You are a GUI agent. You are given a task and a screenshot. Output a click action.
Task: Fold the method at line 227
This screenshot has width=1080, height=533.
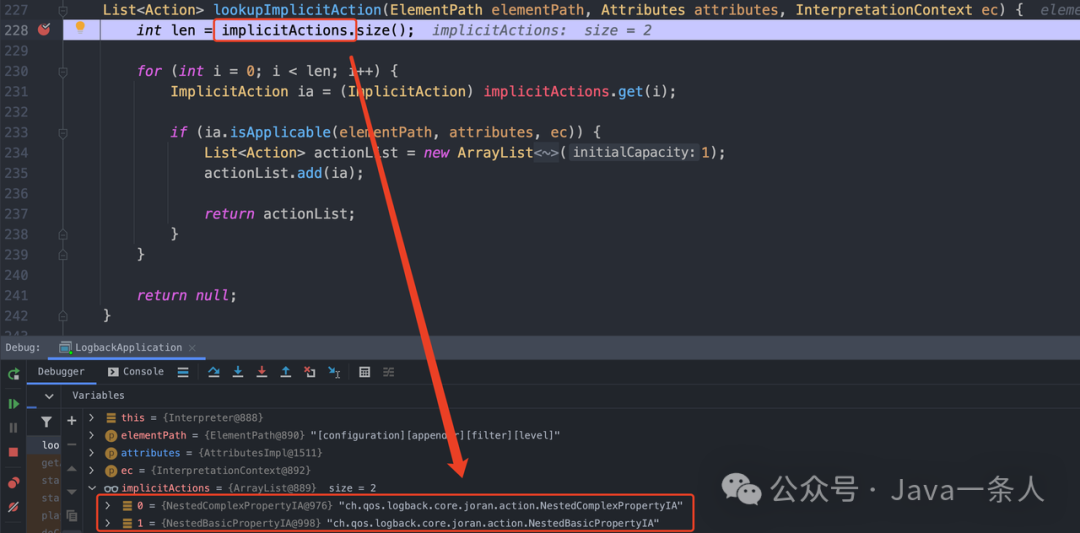pos(63,10)
